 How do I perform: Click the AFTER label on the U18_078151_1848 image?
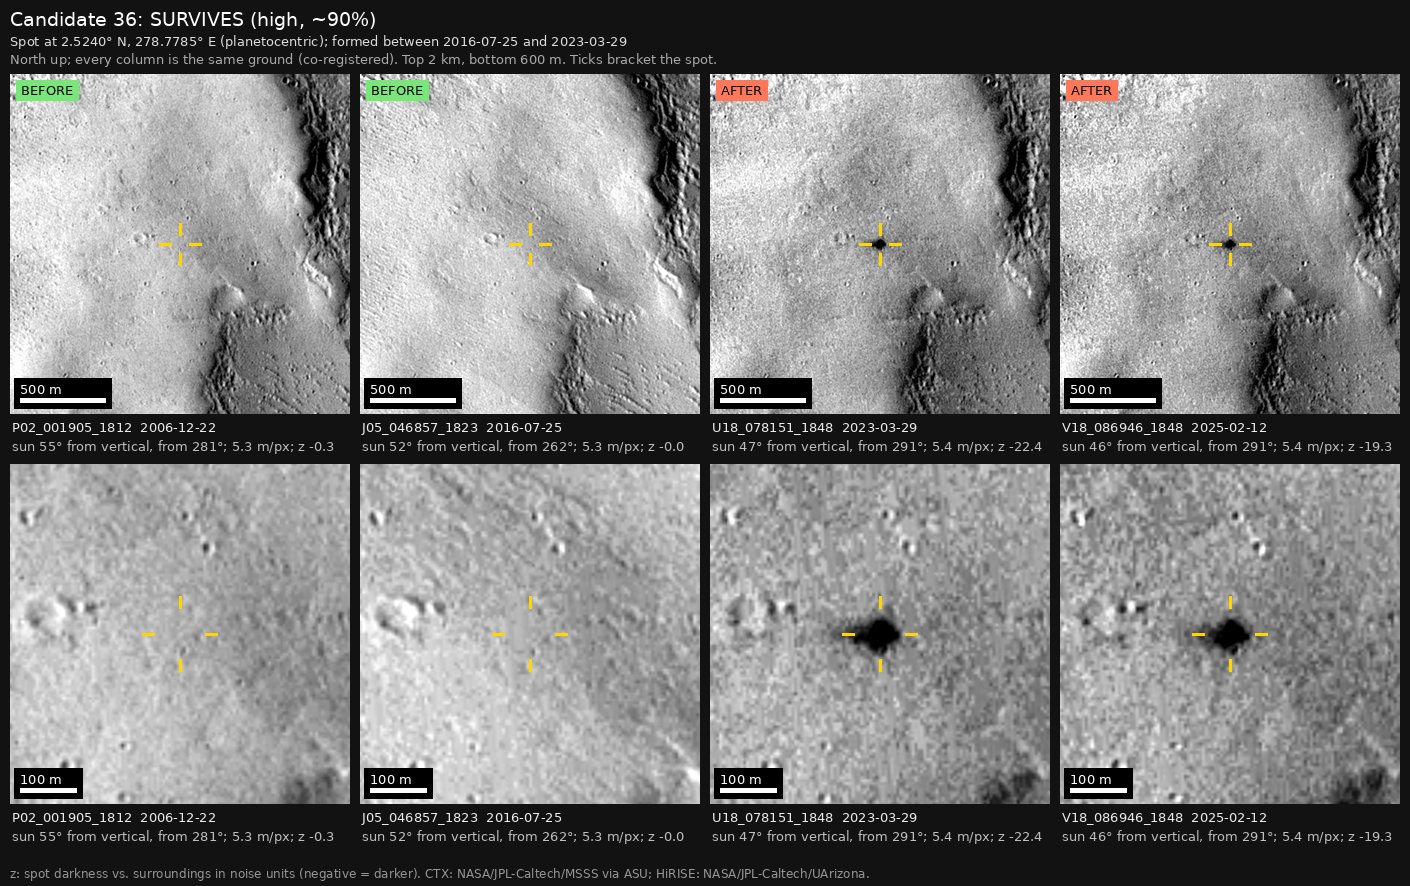click(741, 91)
